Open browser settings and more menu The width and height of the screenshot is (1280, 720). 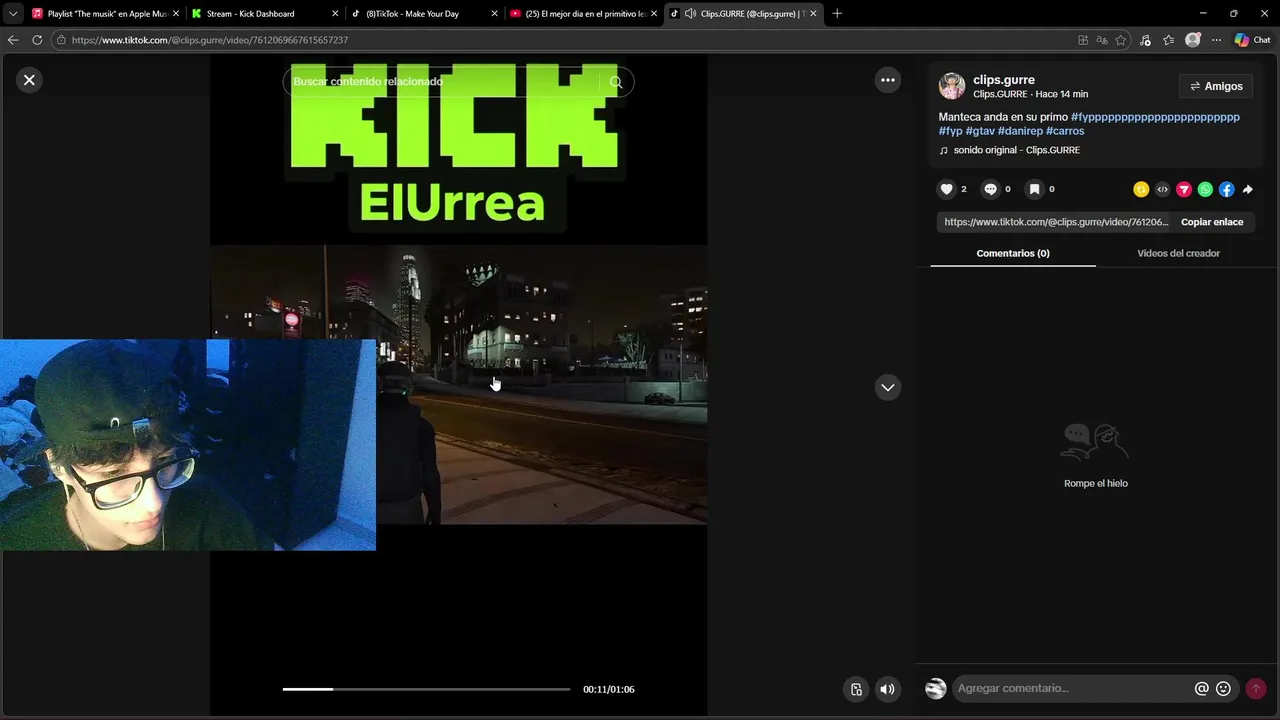[x=1216, y=40]
